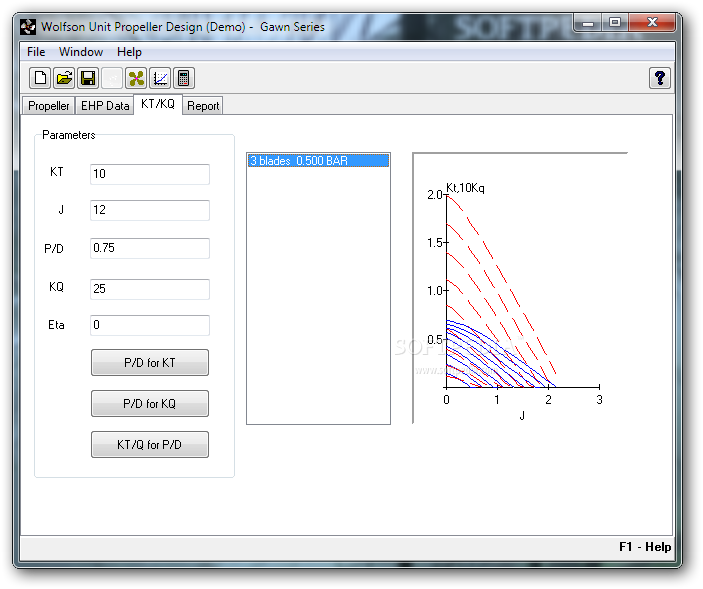
Task: Minimize the Wolfson Unit window
Action: click(588, 23)
